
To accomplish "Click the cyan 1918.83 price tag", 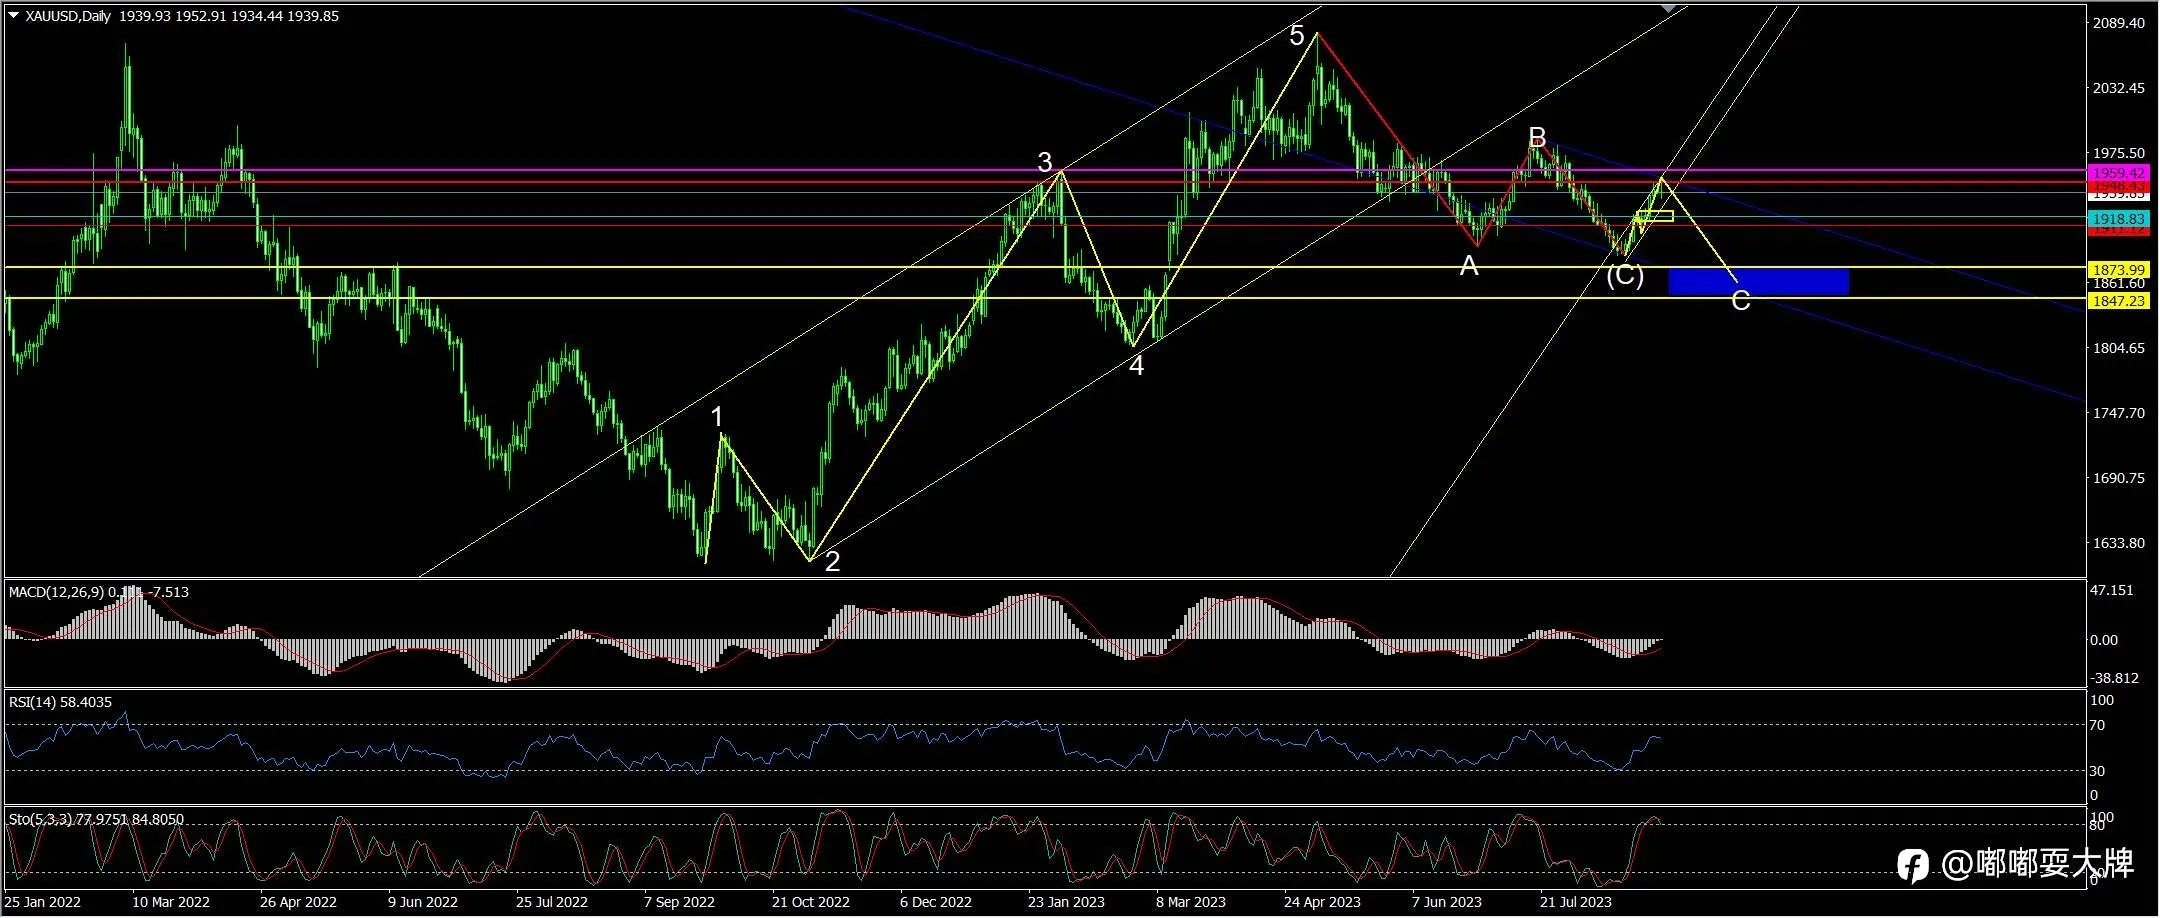I will tap(2118, 219).
